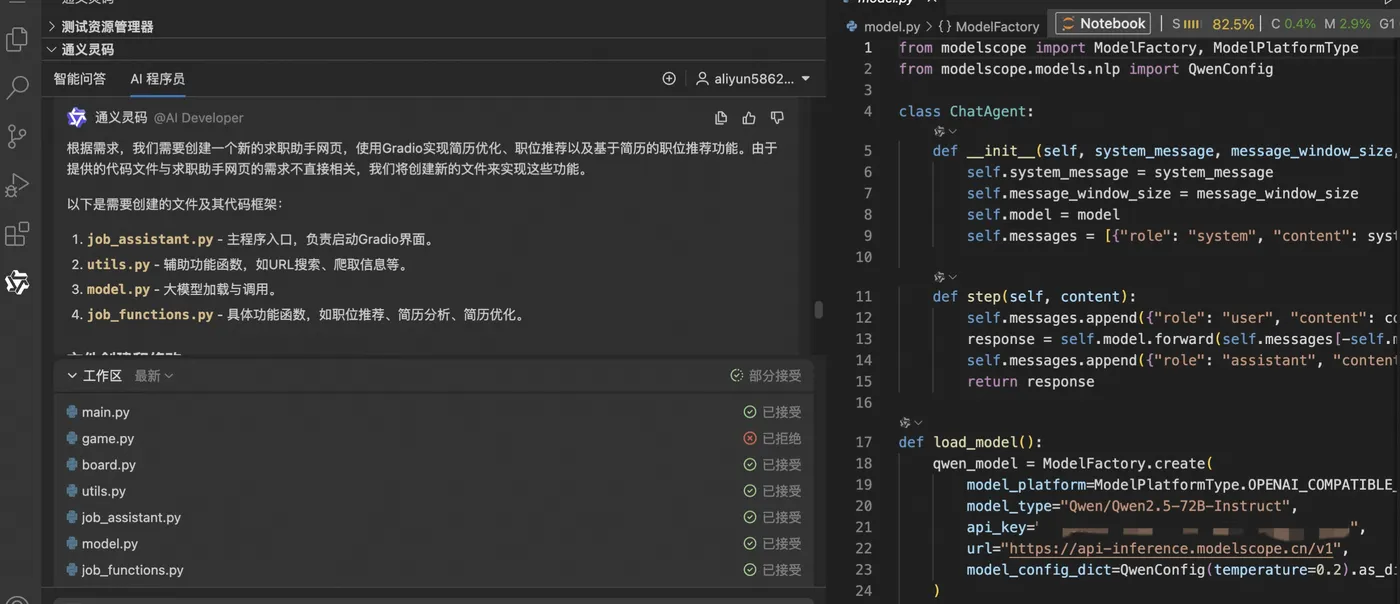Open job_functions.py from the workspace list
Viewport: 1400px width, 604px height.
click(x=132, y=570)
